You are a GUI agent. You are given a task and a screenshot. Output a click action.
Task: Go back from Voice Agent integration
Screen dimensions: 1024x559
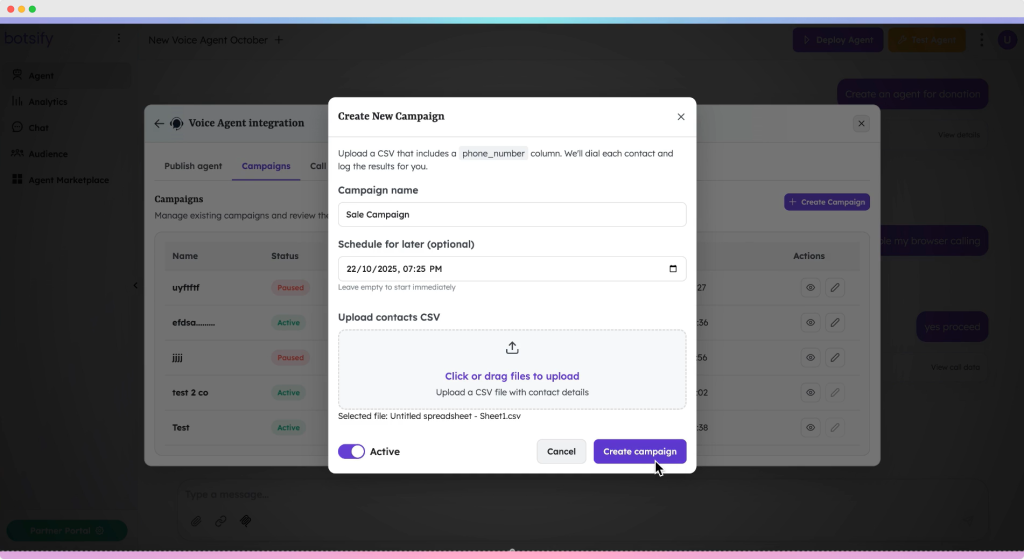159,123
